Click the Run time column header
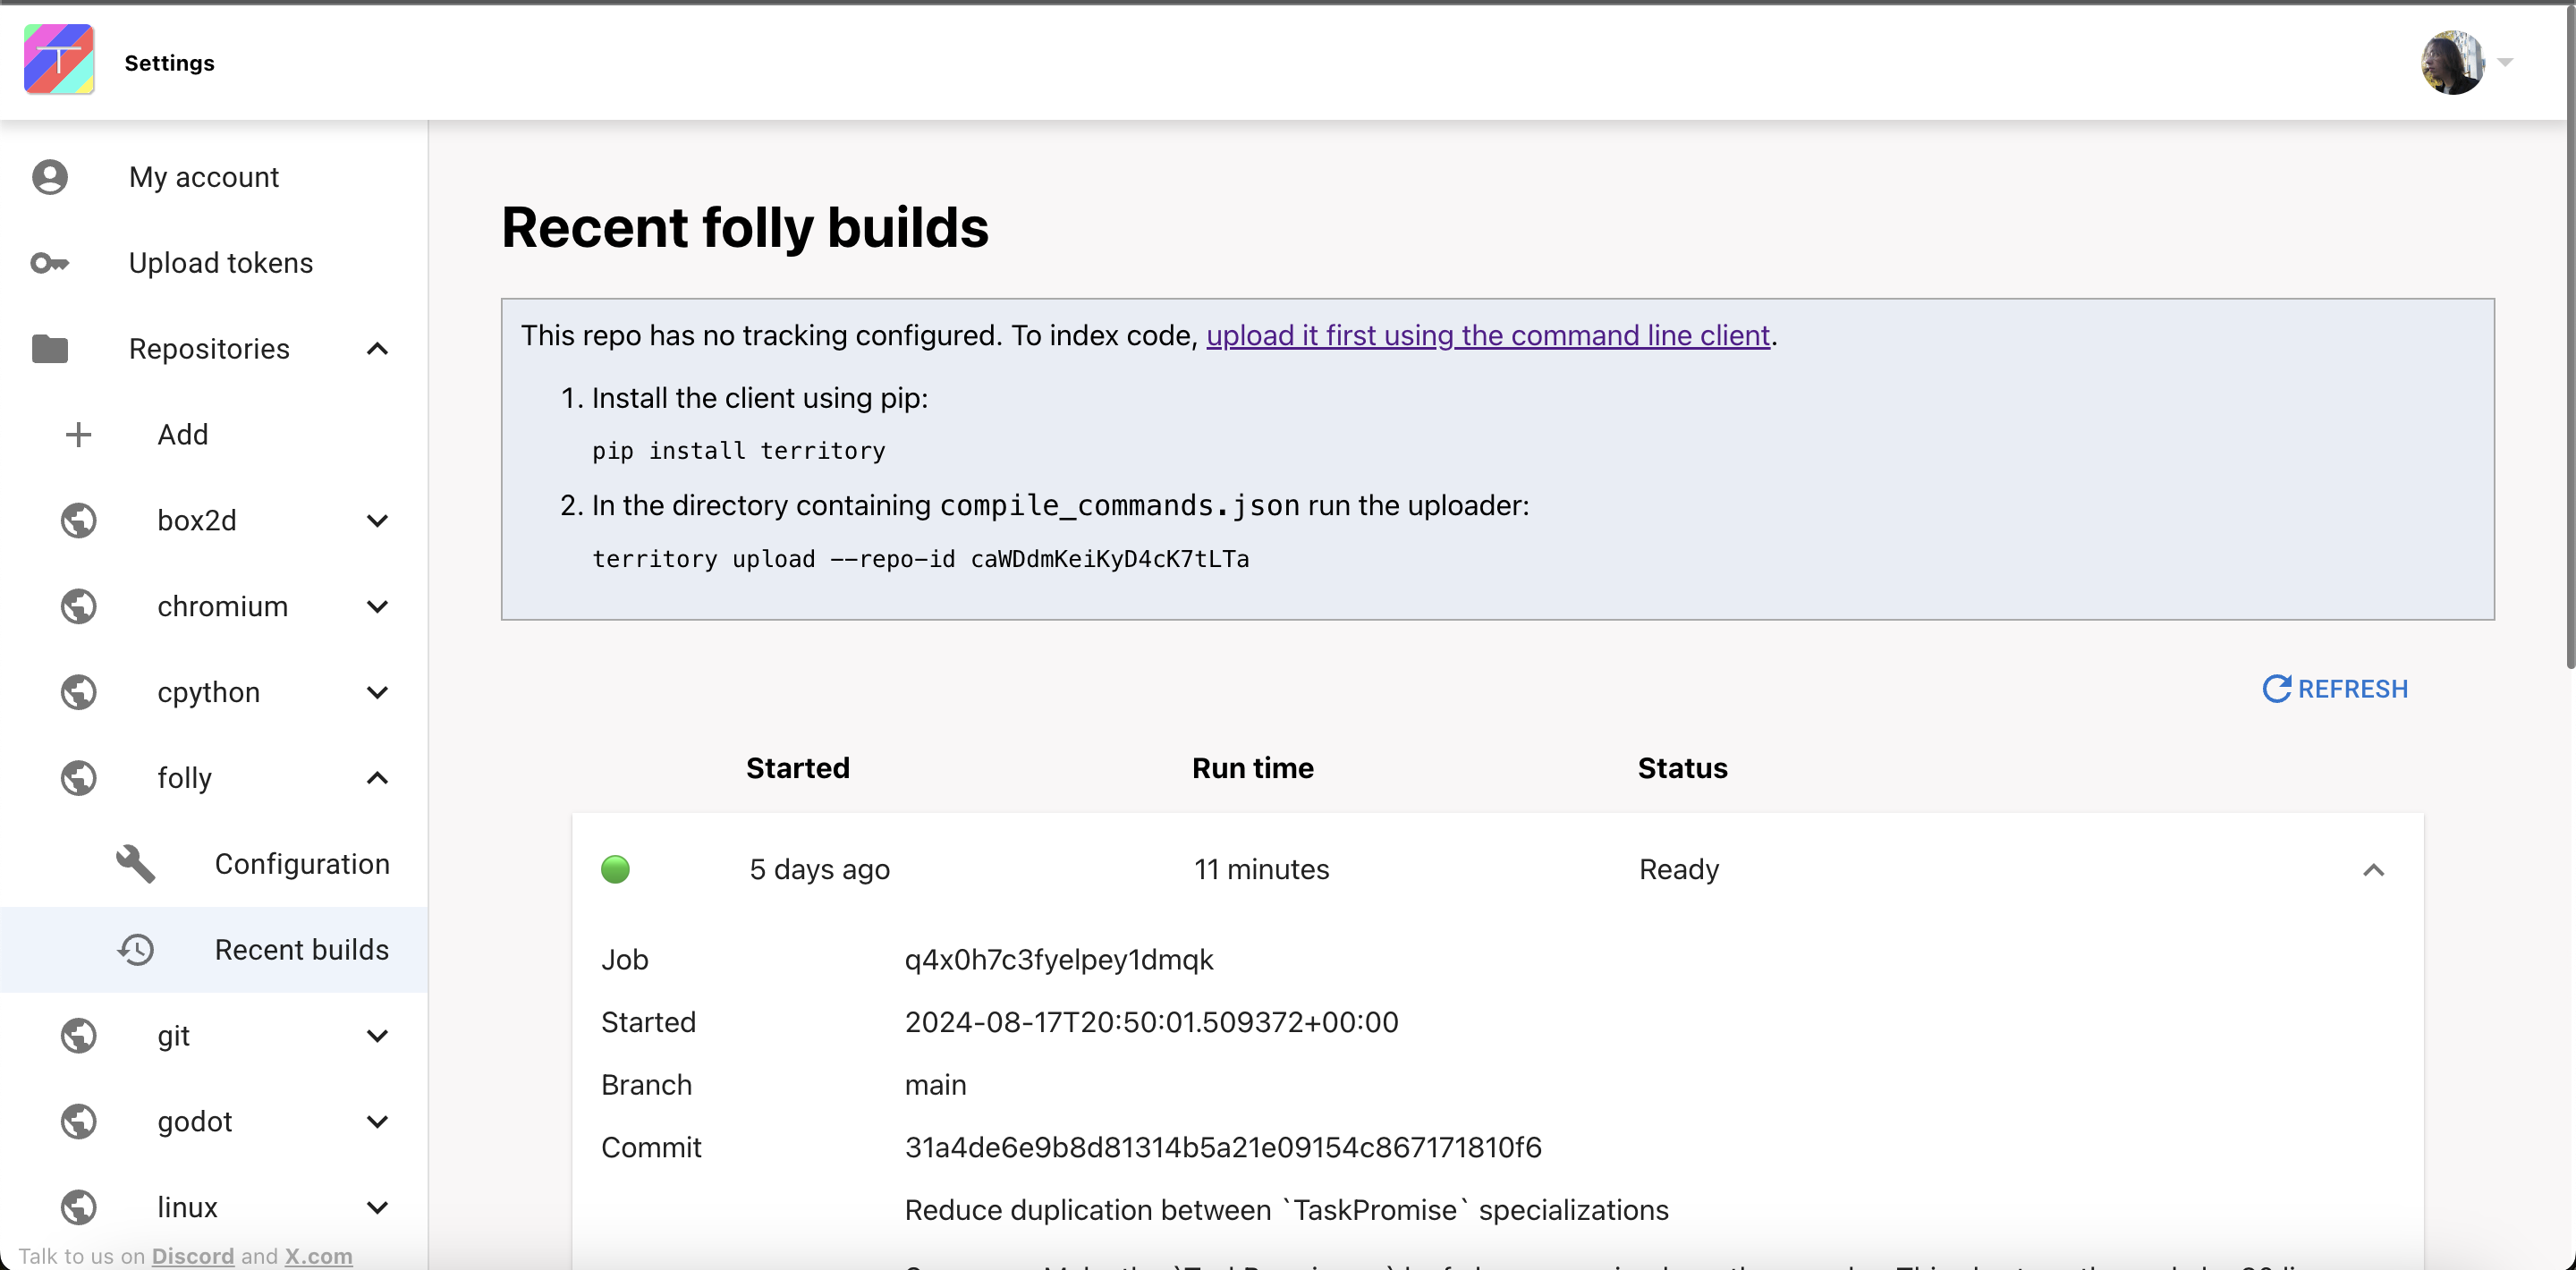Screen dimensions: 2576x1270 pyautogui.click(x=1252, y=768)
